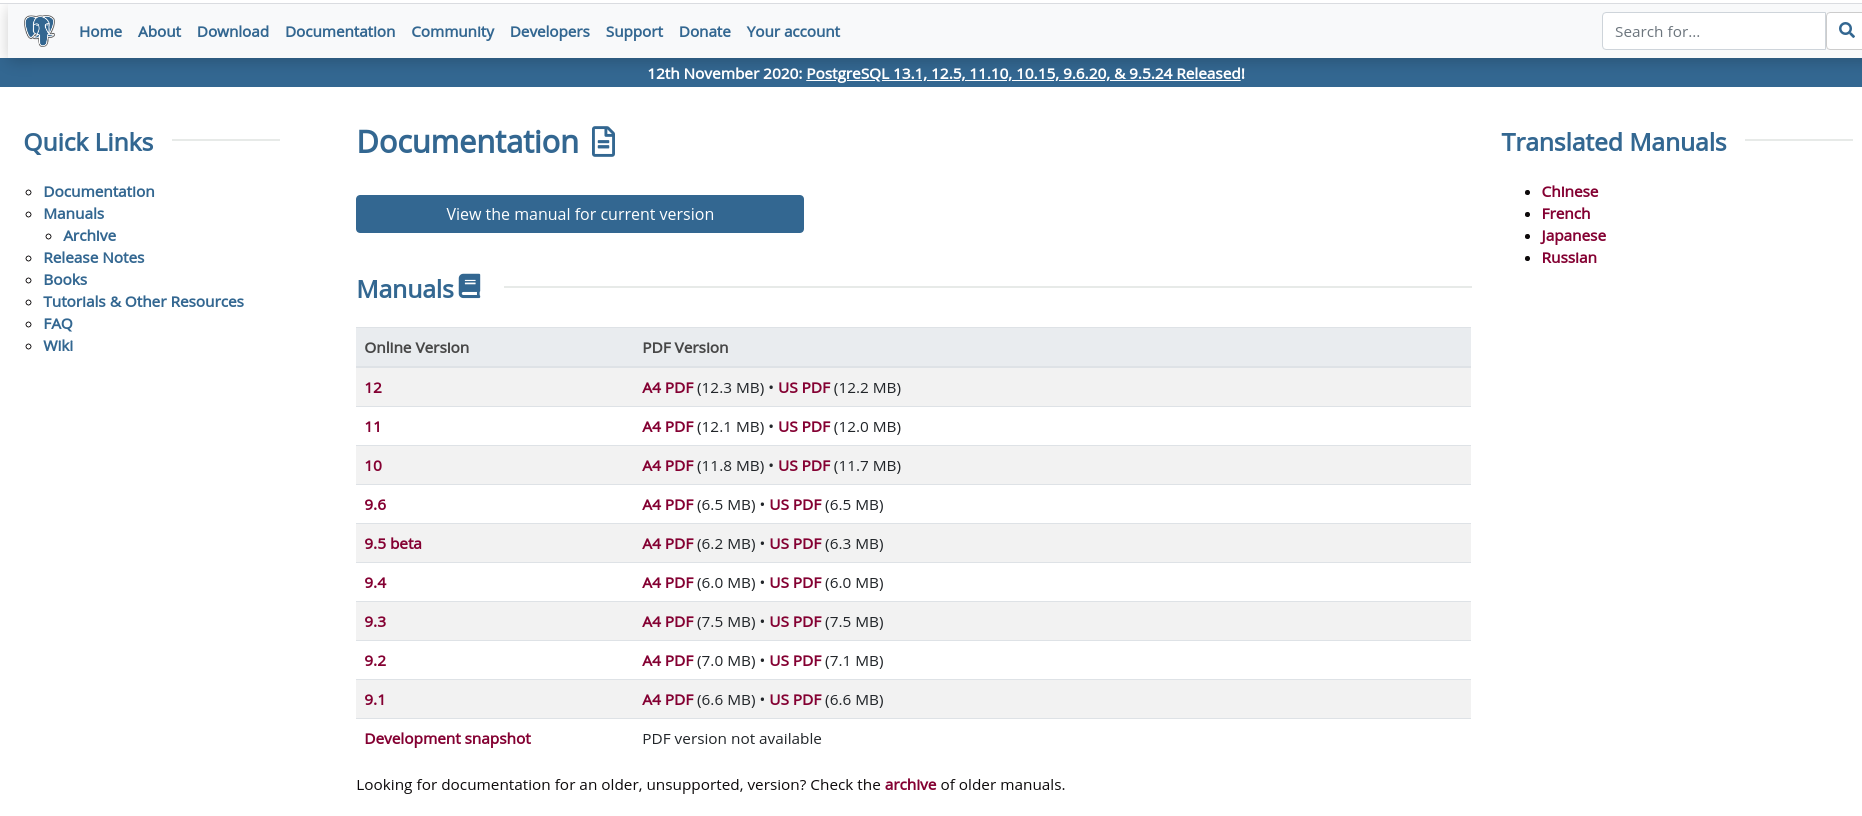Open Release Notes in Quick Links
Screen dimensions: 1862x816
point(94,258)
